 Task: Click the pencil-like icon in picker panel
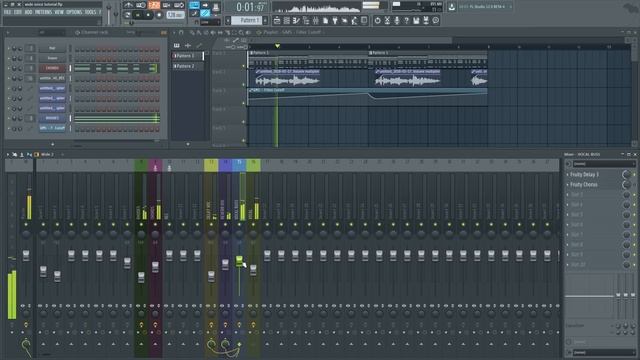pyautogui.click(x=199, y=45)
